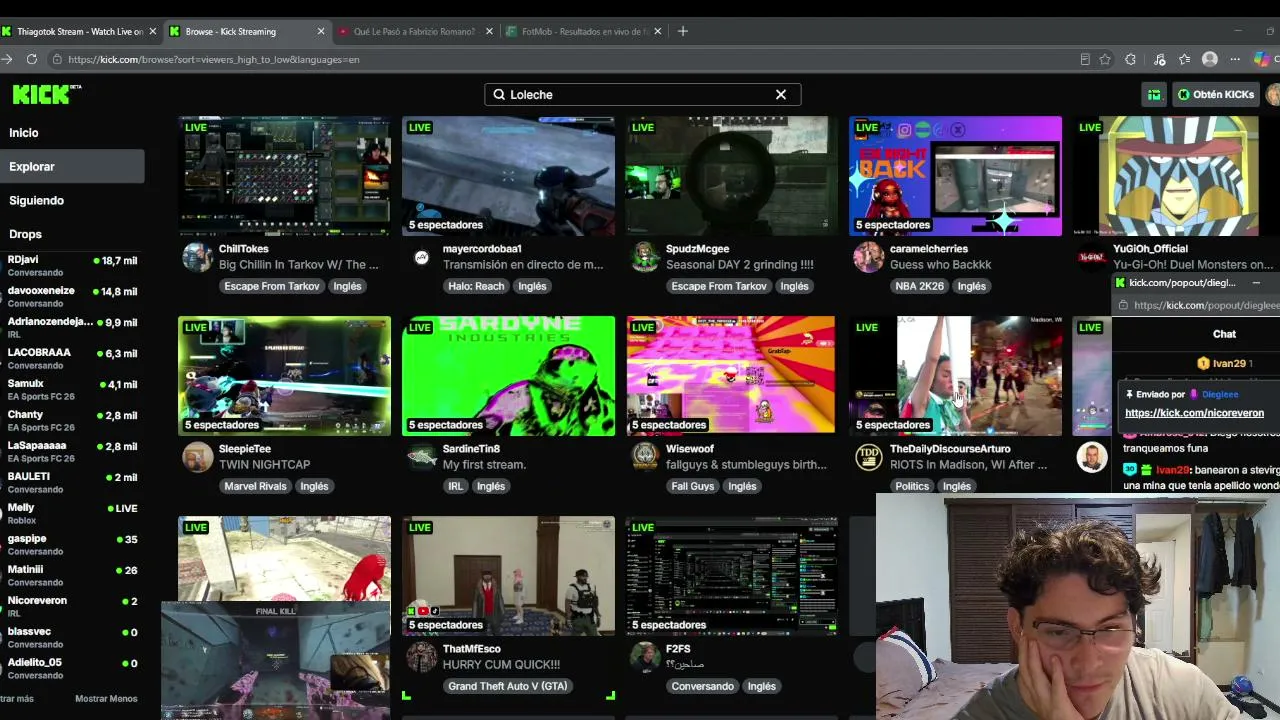The image size is (1280, 720).
Task: Click mayercordobaa1 channel avatar
Action: pyautogui.click(x=421, y=258)
